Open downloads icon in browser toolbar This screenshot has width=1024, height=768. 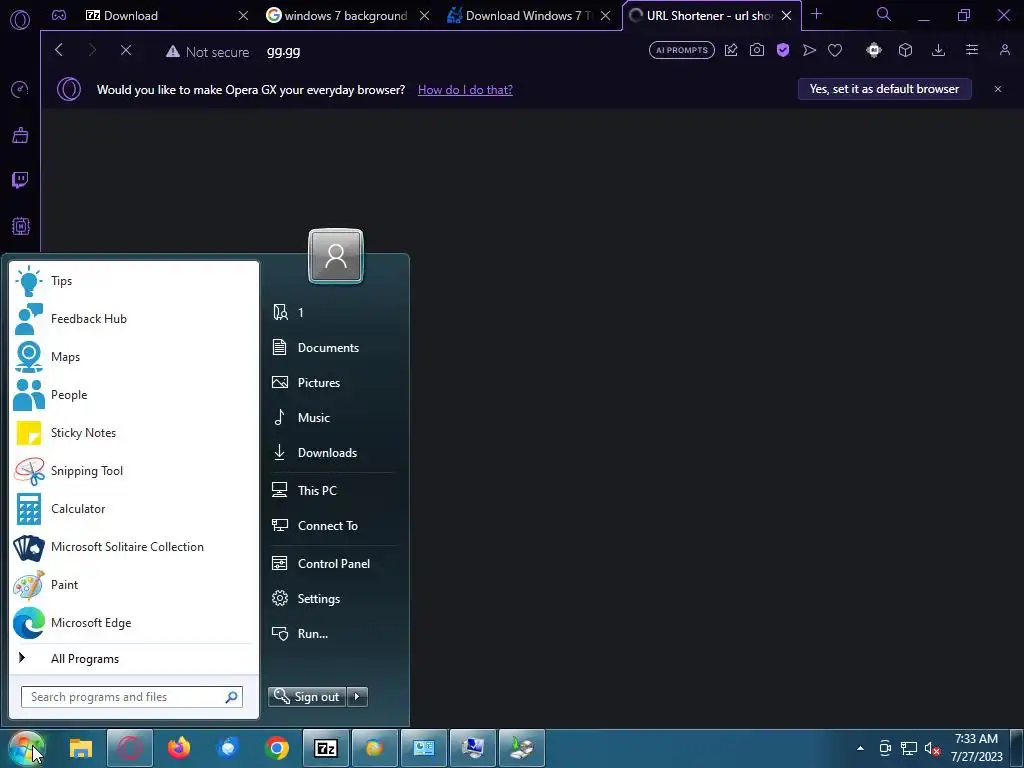coord(938,50)
